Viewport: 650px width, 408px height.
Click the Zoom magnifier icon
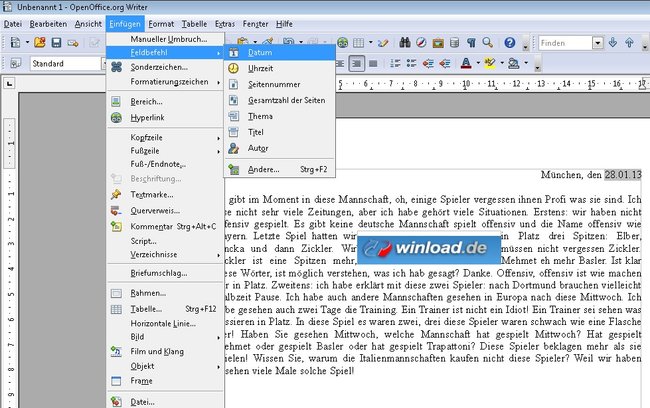tap(488, 42)
